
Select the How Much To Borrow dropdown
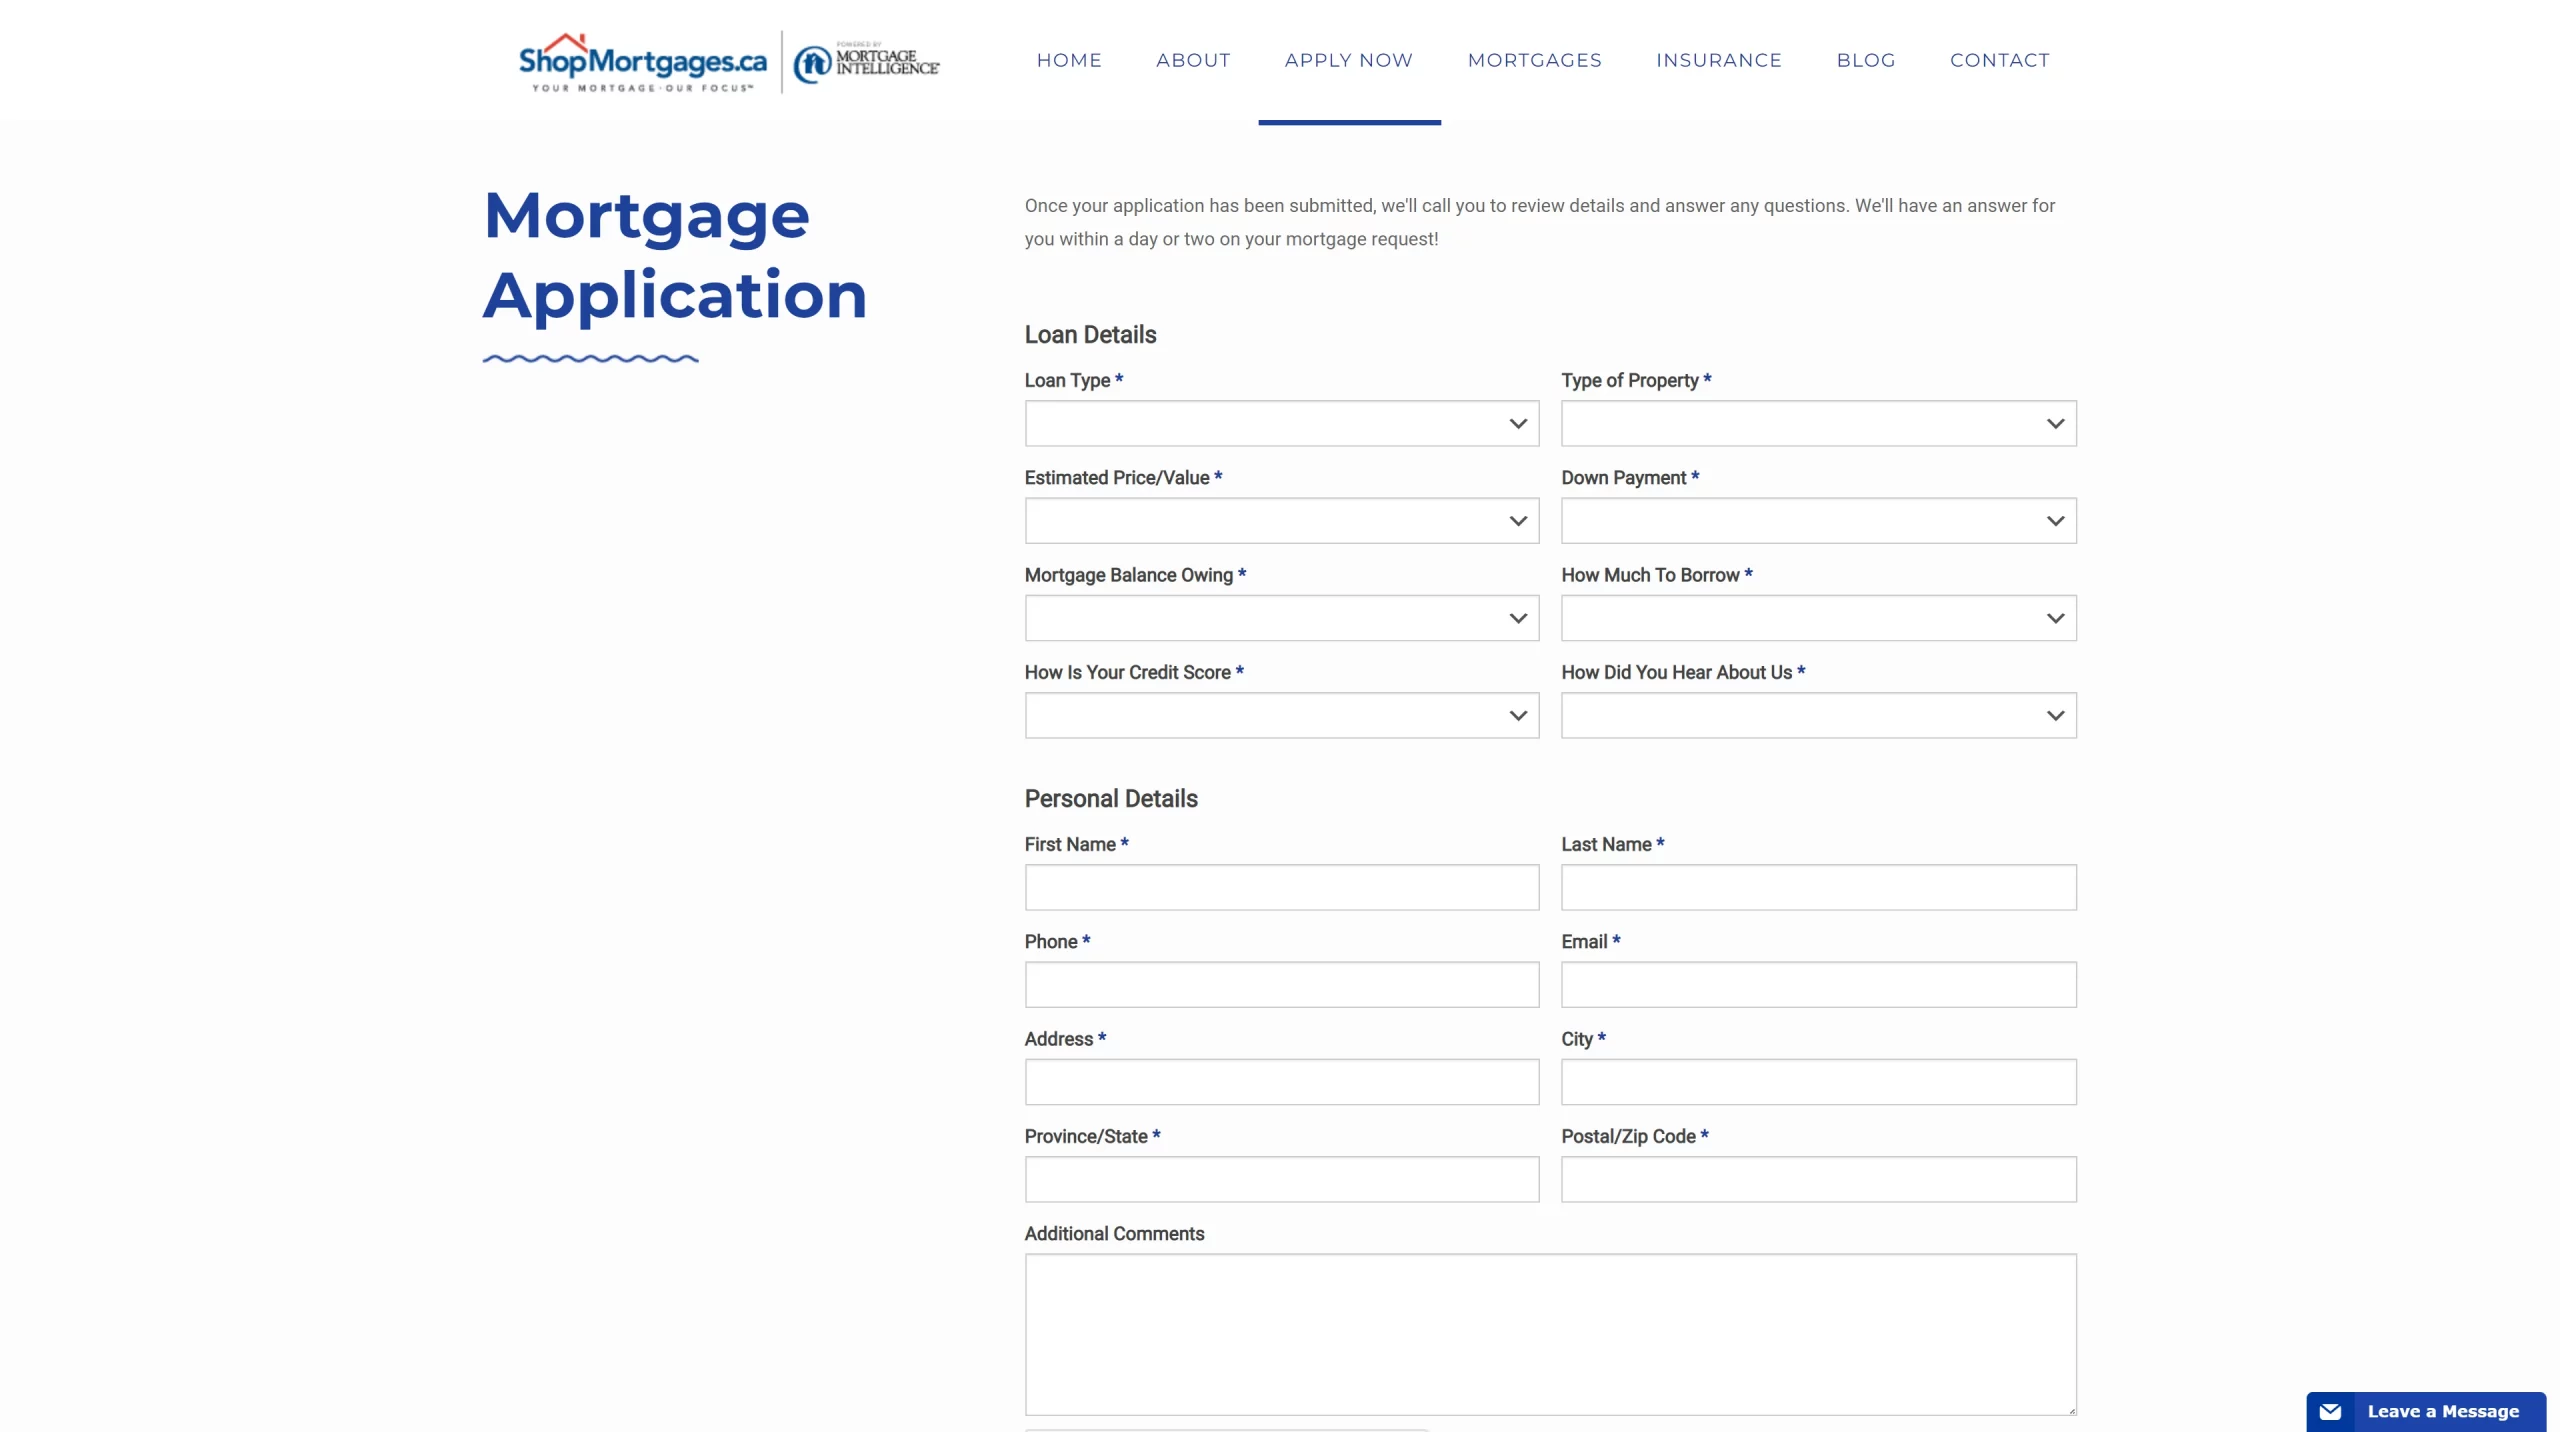1818,618
